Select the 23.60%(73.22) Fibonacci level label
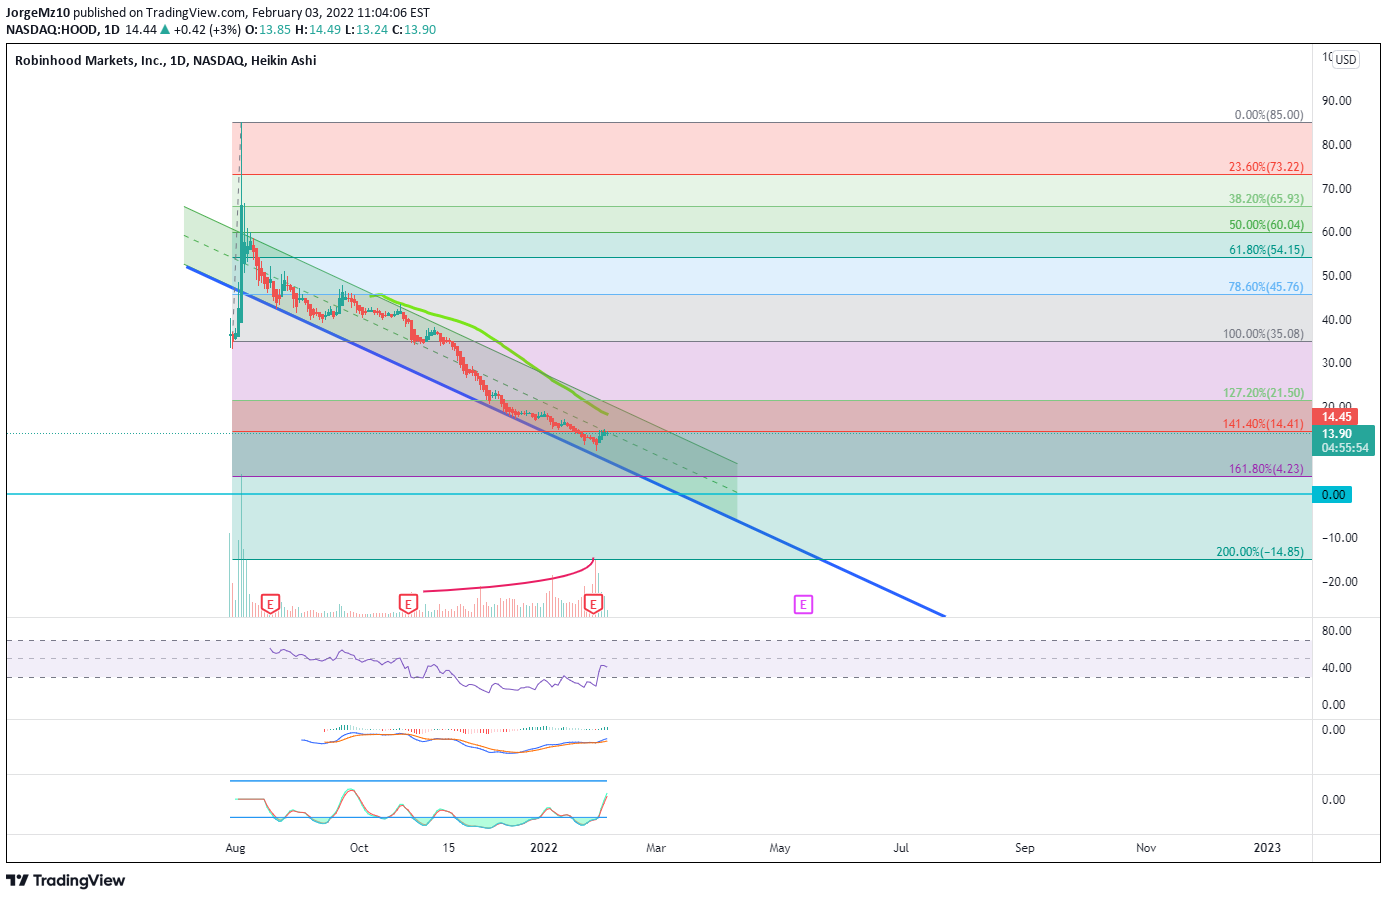Image resolution: width=1387 pixels, height=899 pixels. click(x=1265, y=167)
